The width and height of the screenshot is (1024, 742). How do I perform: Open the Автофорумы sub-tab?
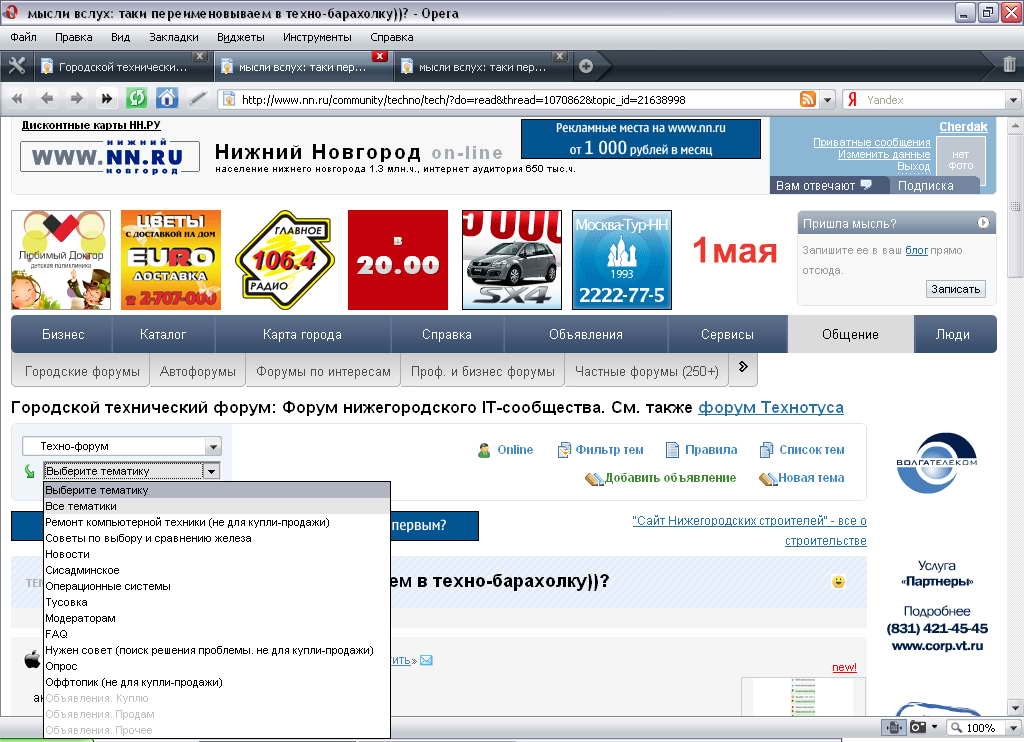[198, 372]
